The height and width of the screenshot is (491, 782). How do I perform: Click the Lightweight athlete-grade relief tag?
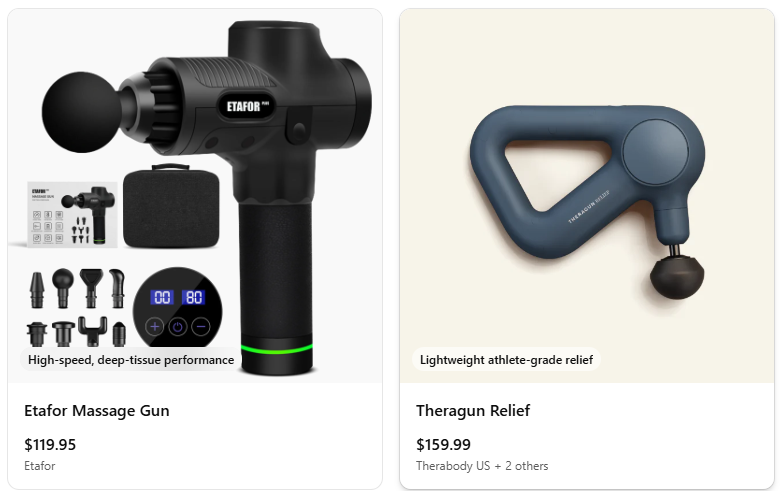(x=506, y=360)
